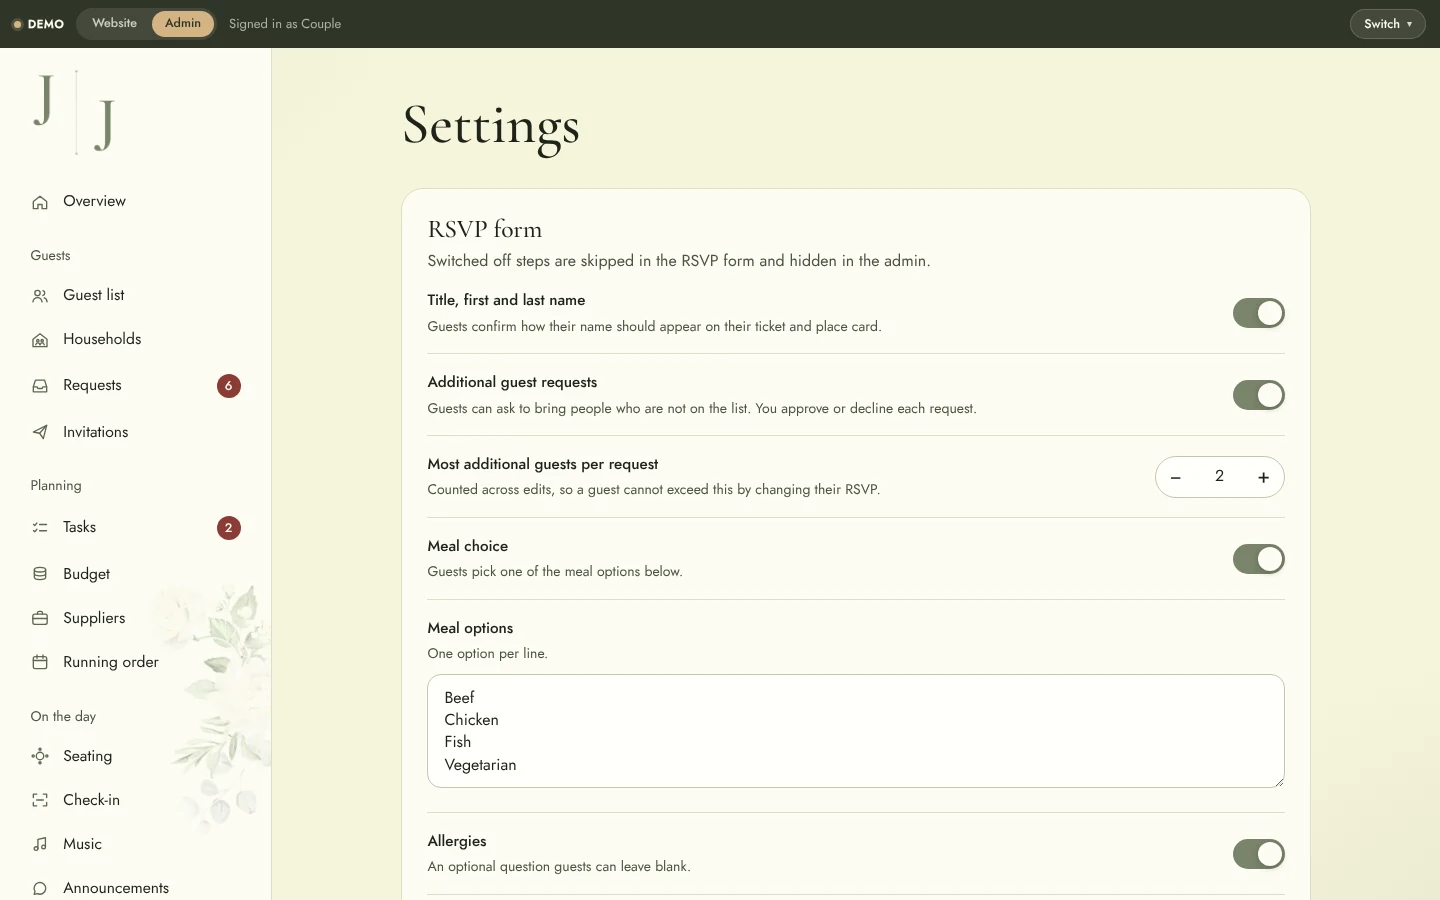Click the red Requests count badge
The width and height of the screenshot is (1440, 900).
pos(229,386)
